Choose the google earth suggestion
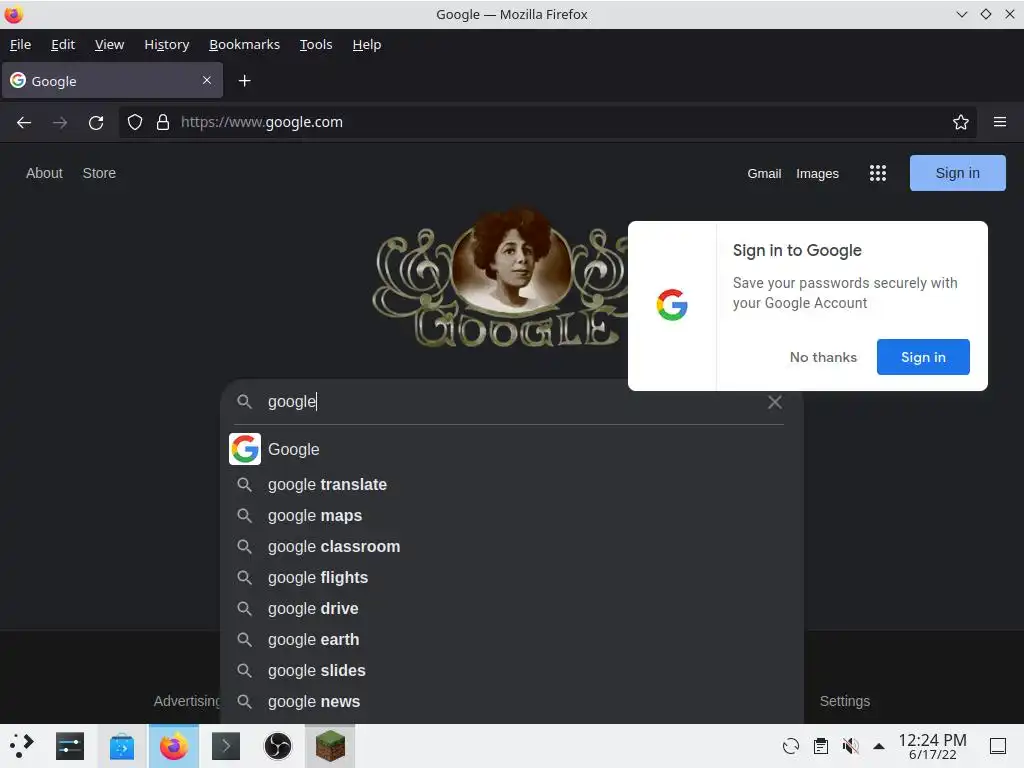Screen dimensions: 1024x768 pyautogui.click(x=512, y=639)
